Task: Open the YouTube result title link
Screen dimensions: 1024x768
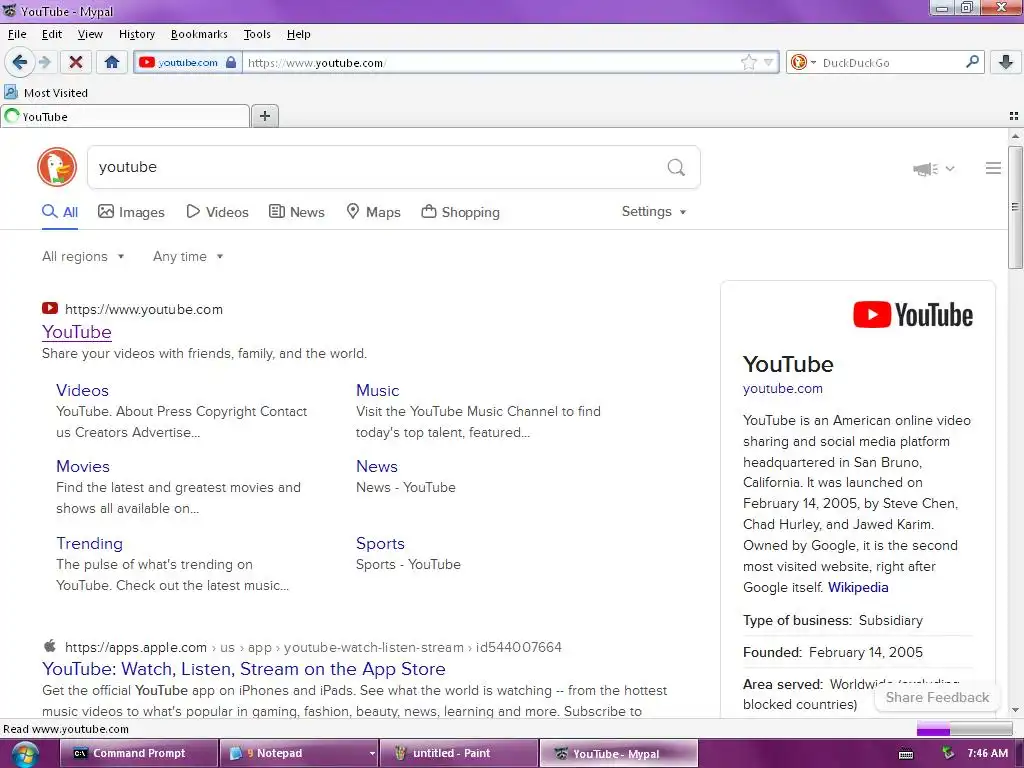Action: (x=76, y=332)
